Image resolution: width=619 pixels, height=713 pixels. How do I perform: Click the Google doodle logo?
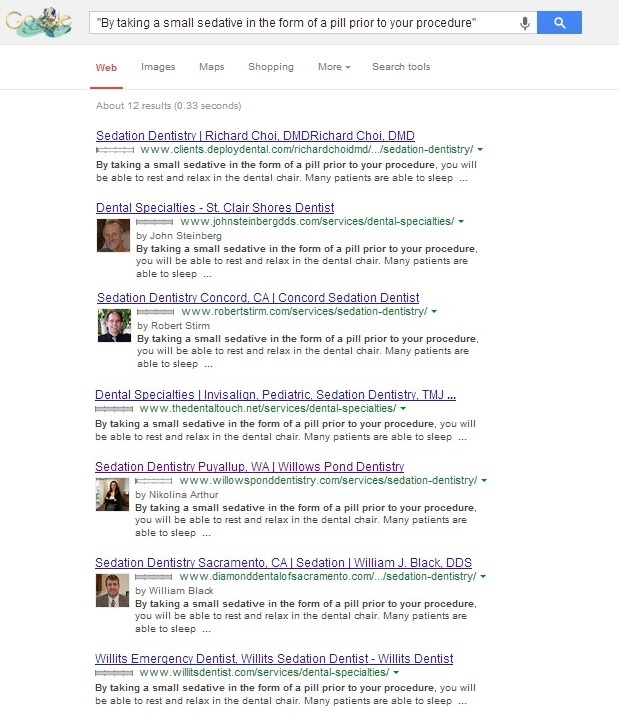coord(39,22)
